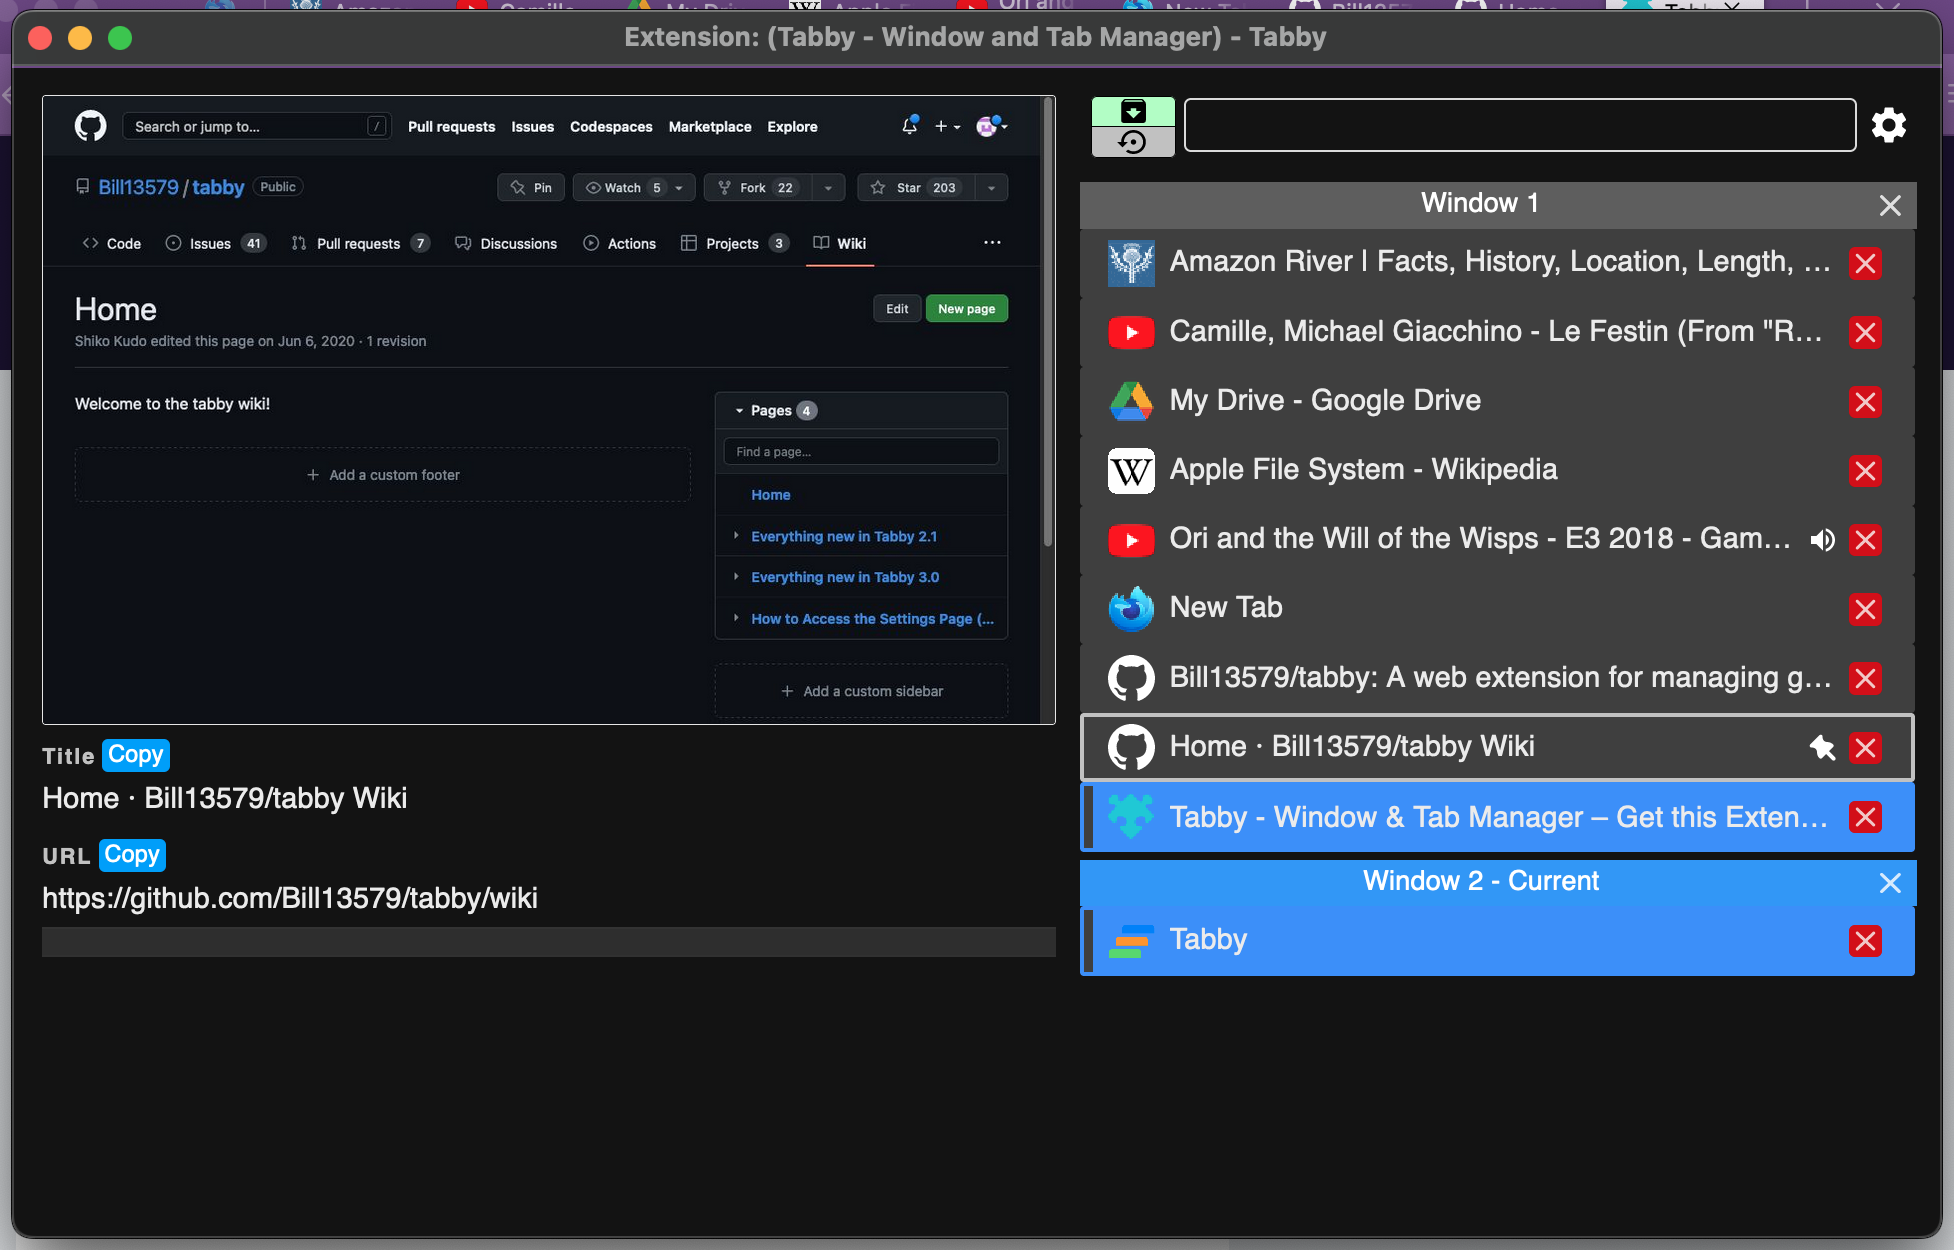Select the New Tab entry

click(x=1226, y=608)
